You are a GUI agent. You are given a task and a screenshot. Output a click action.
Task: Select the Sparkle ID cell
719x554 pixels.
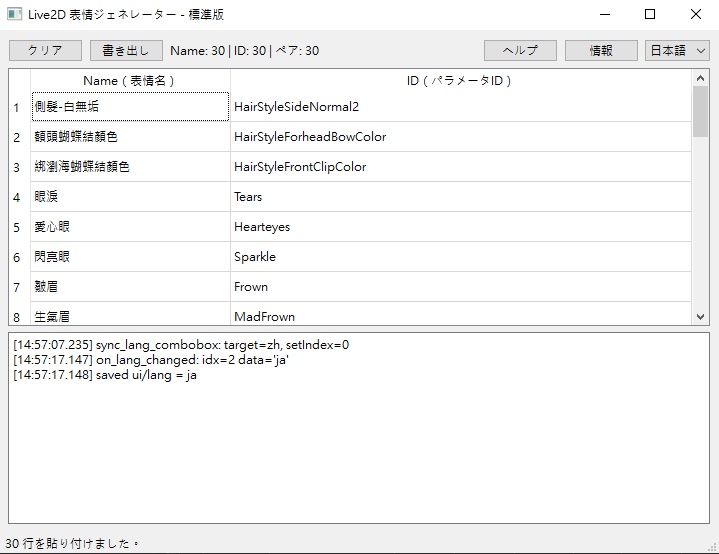tap(460, 257)
